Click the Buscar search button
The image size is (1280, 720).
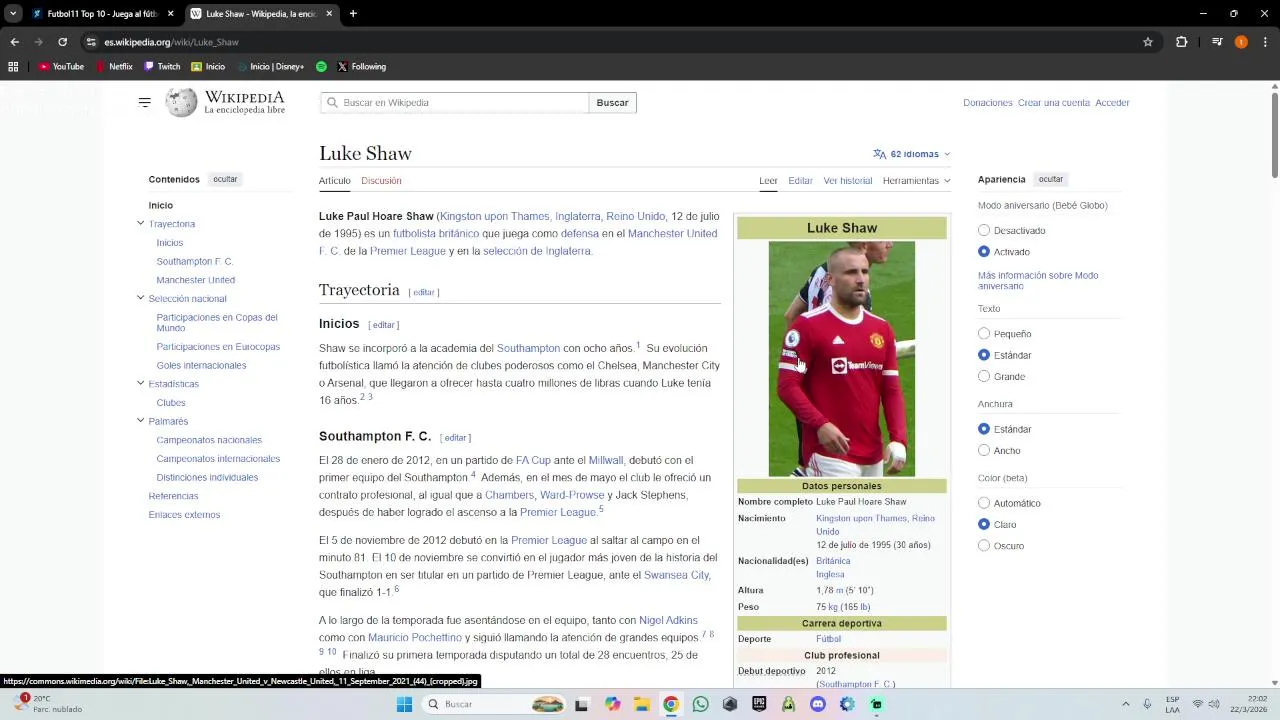(612, 103)
